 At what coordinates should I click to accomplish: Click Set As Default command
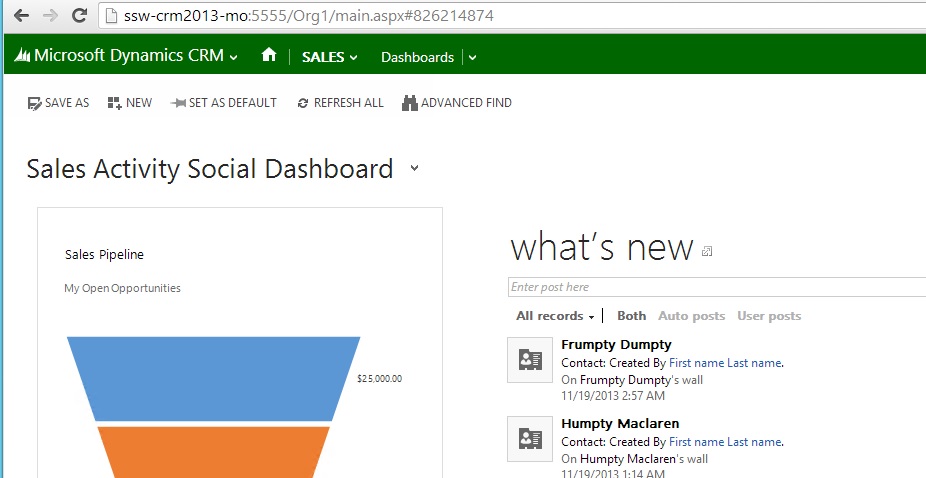[x=224, y=103]
